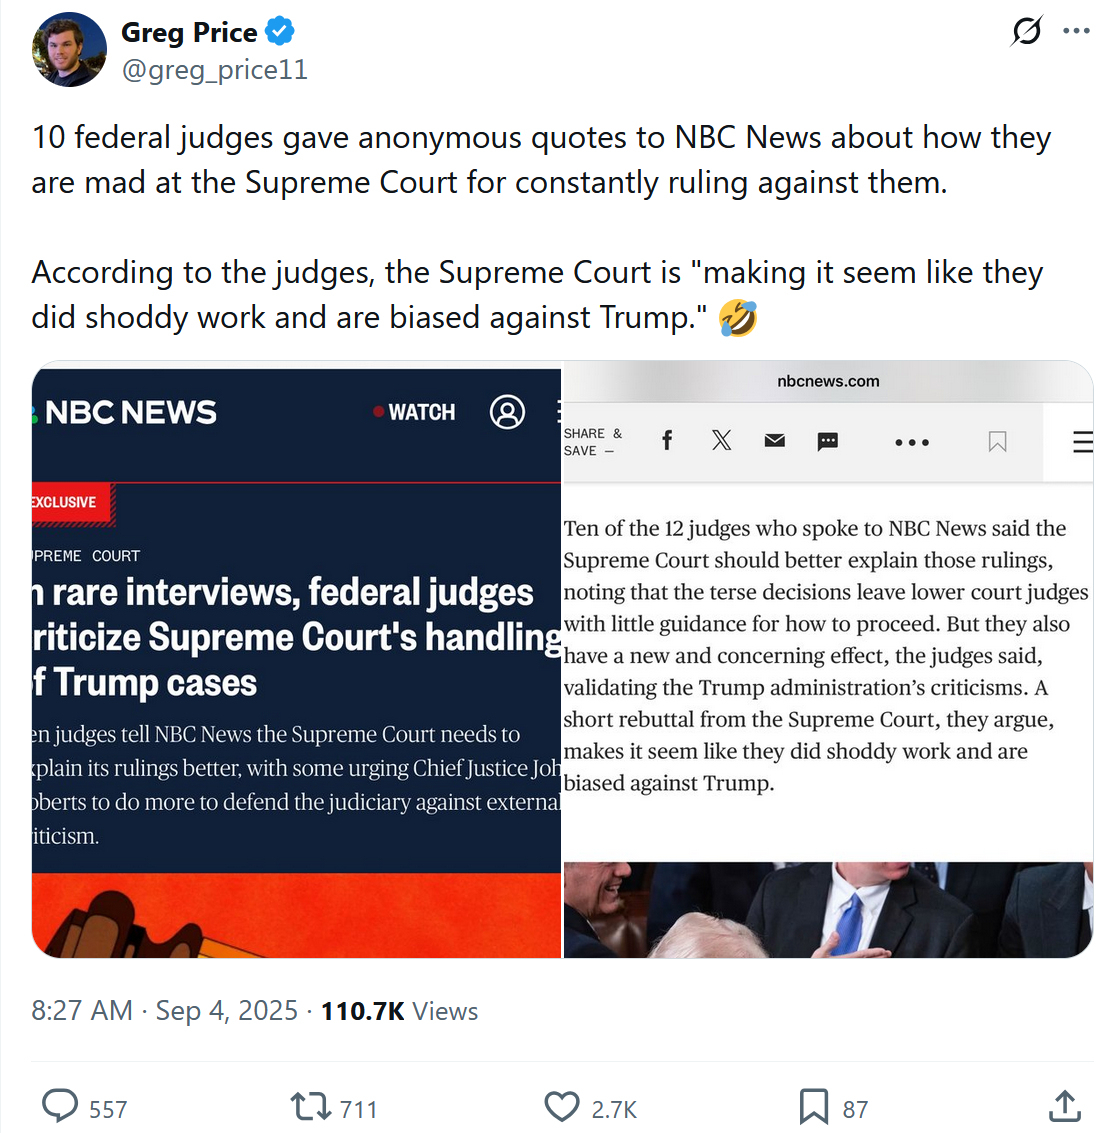
Task: Click the Facebook share icon in the article image
Action: pyautogui.click(x=667, y=441)
